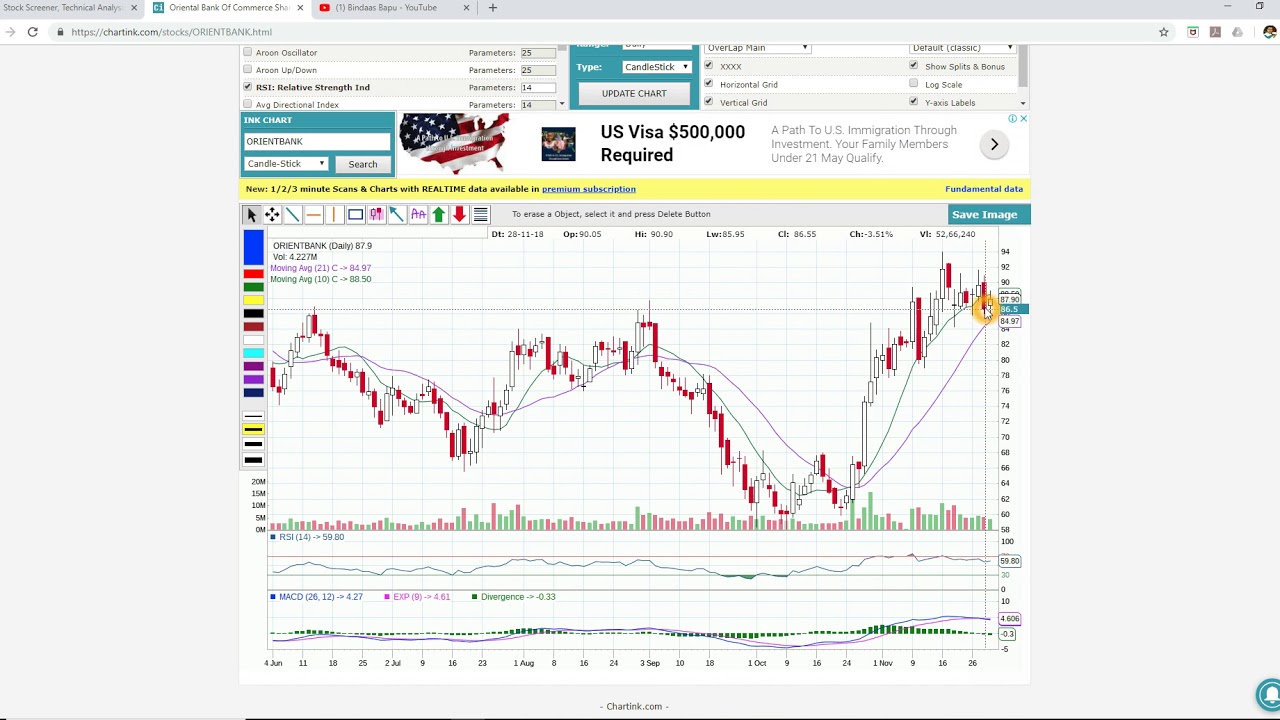Select the parallel lines tool

coord(480,215)
